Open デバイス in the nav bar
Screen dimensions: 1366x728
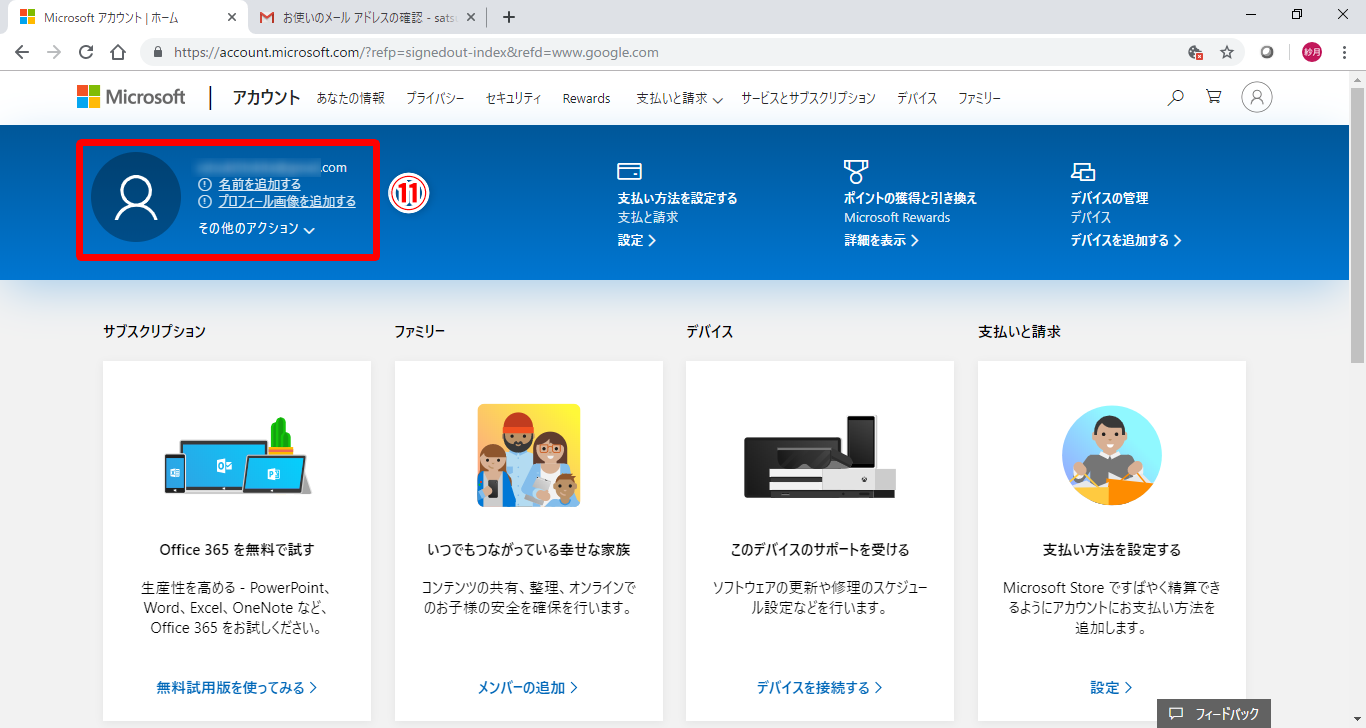point(917,98)
